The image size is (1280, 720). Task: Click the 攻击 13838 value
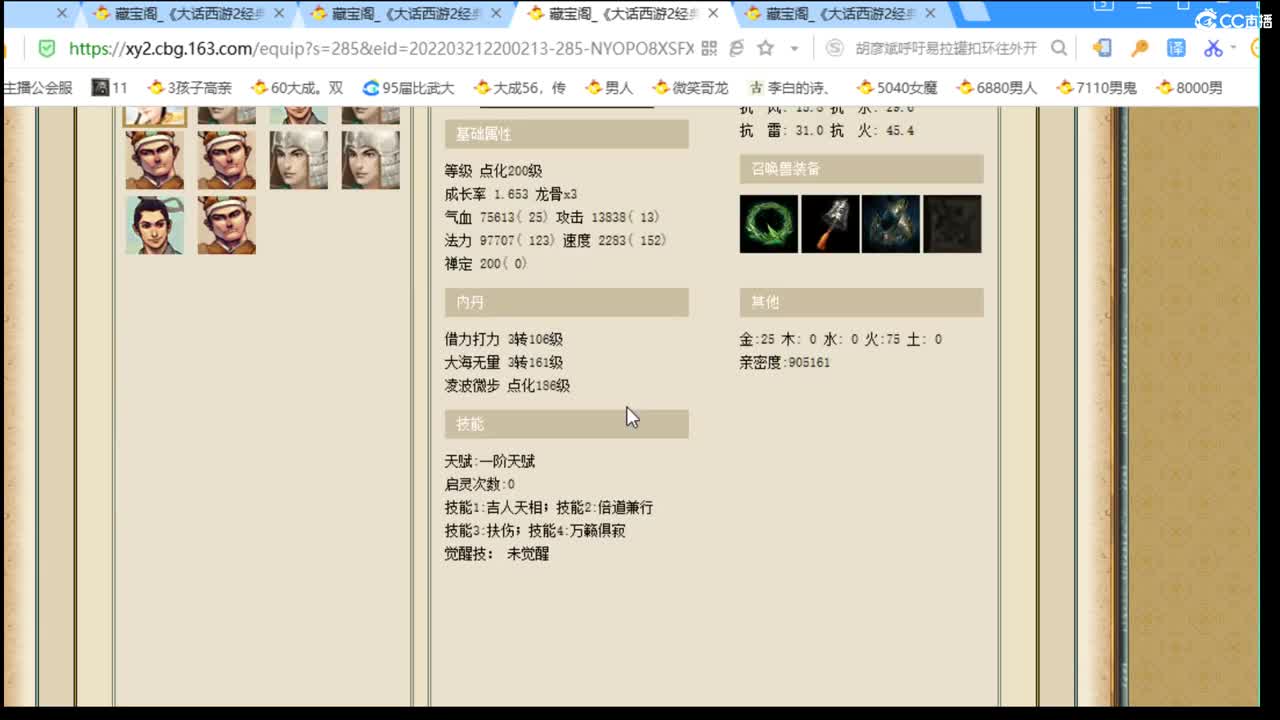608,217
